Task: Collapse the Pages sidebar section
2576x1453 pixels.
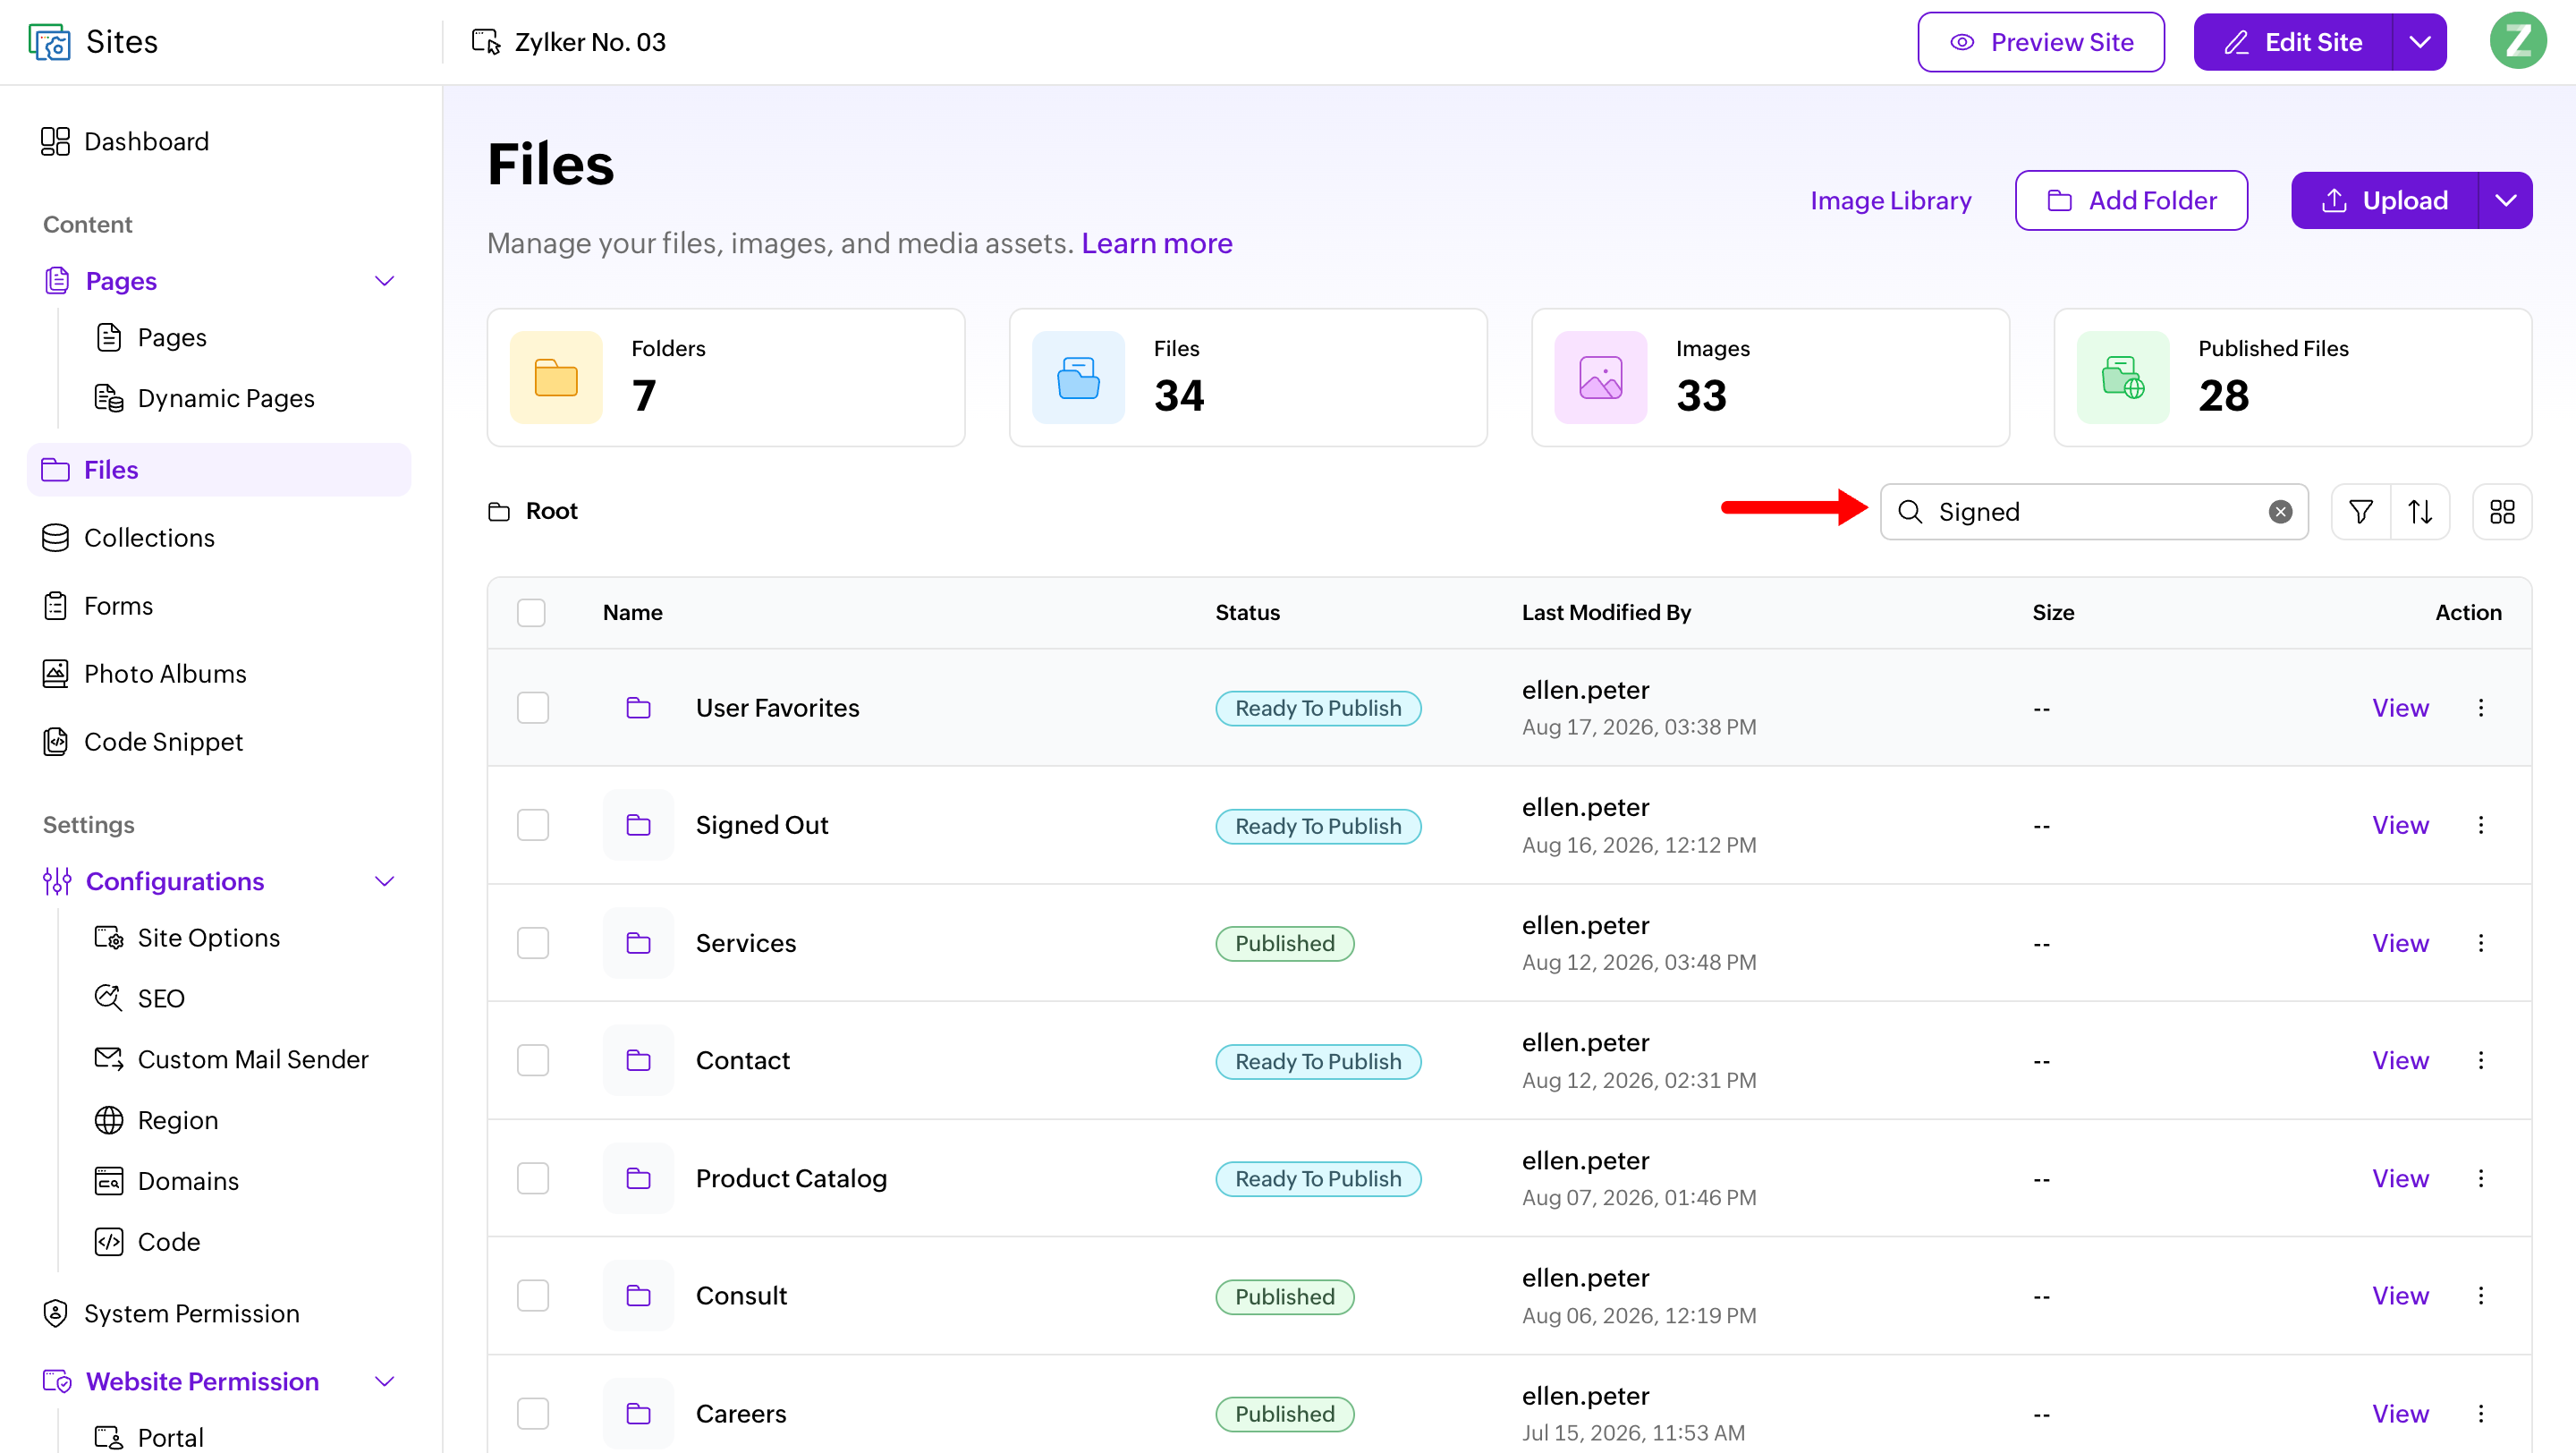Action: 384,281
